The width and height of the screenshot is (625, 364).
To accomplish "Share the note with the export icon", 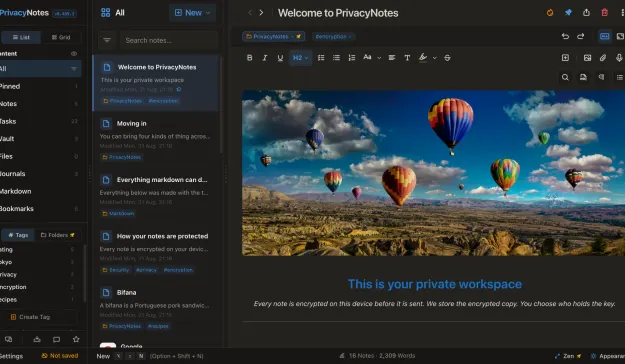I will 586,13.
